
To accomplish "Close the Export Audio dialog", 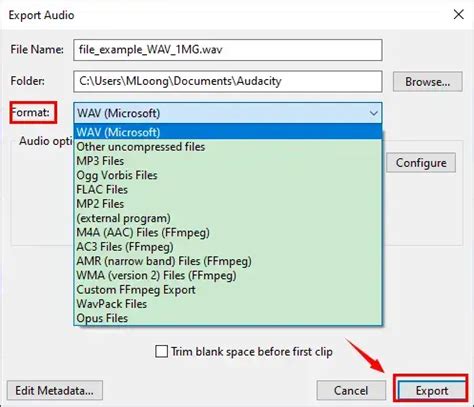I will [459, 14].
